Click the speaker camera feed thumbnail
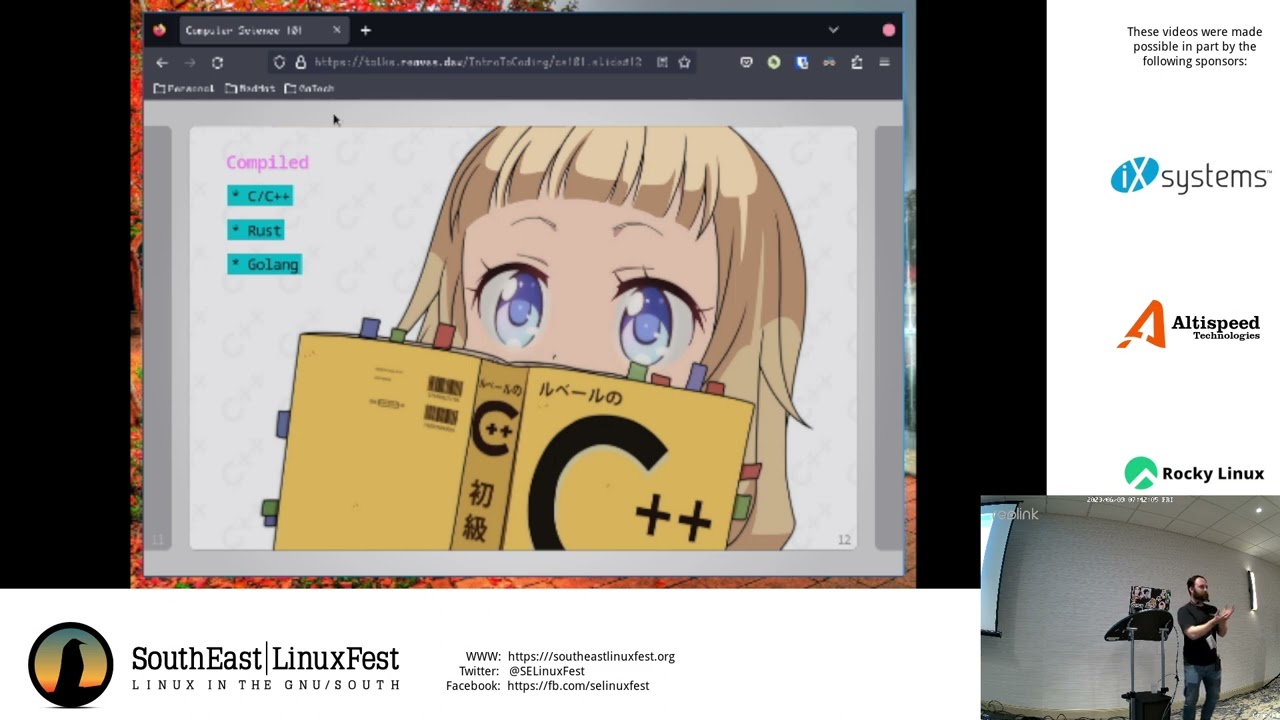This screenshot has height=720, width=1280. click(x=1130, y=608)
